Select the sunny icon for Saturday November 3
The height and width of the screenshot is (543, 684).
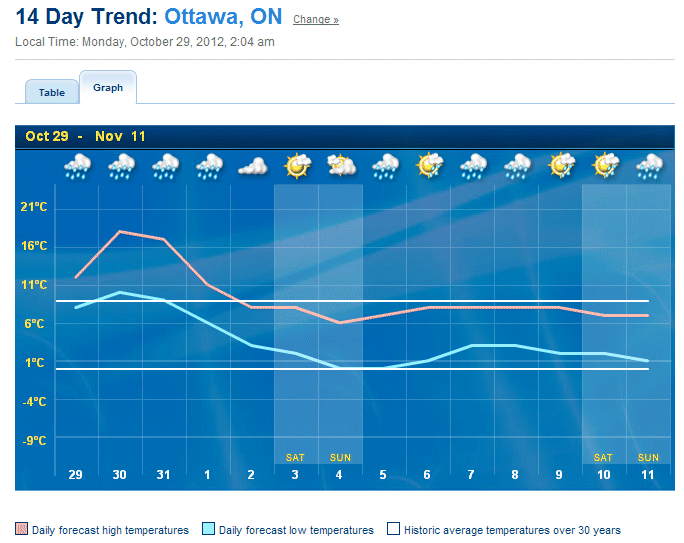297,165
